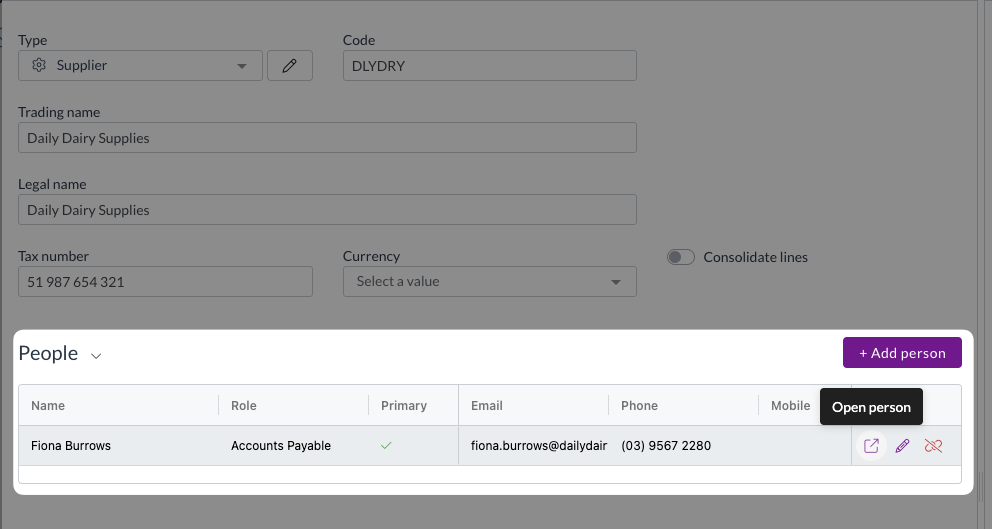
Task: Click the Consolidate lines label
Action: click(755, 257)
